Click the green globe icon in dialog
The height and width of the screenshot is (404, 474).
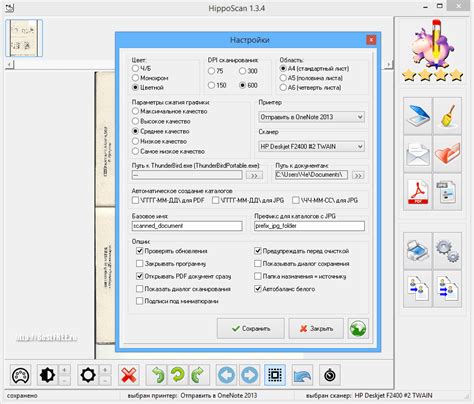pyautogui.click(x=358, y=329)
